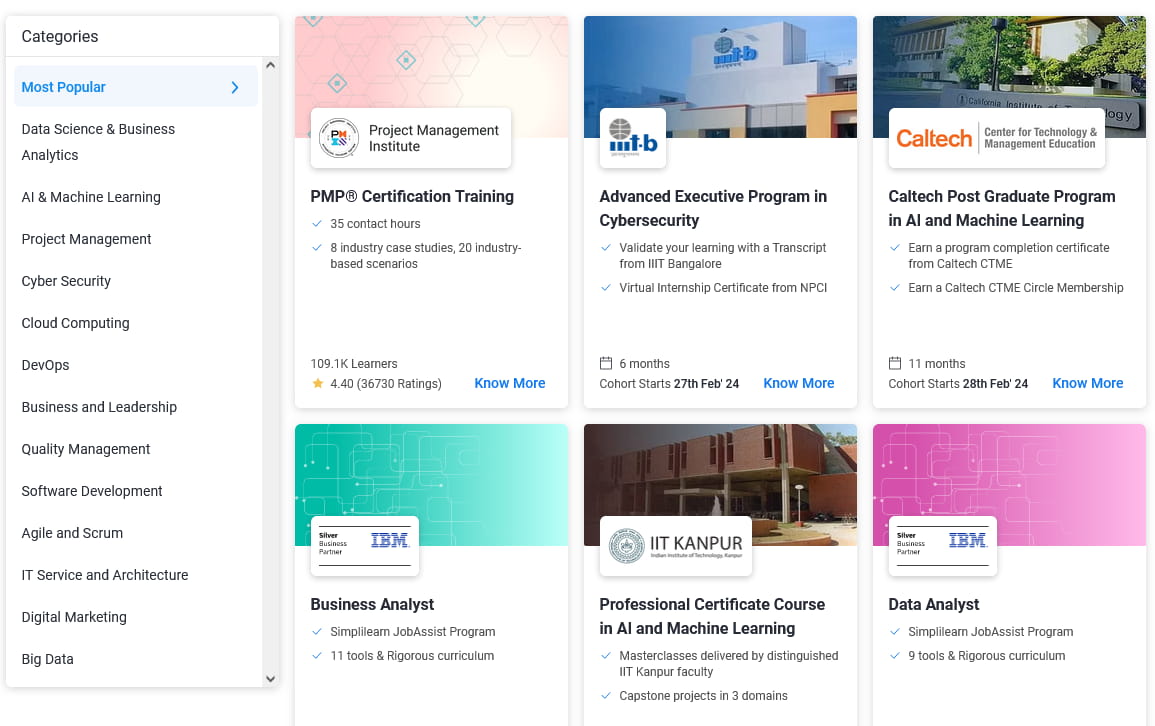Click the checkmark beside 35 contact hours

point(315,224)
